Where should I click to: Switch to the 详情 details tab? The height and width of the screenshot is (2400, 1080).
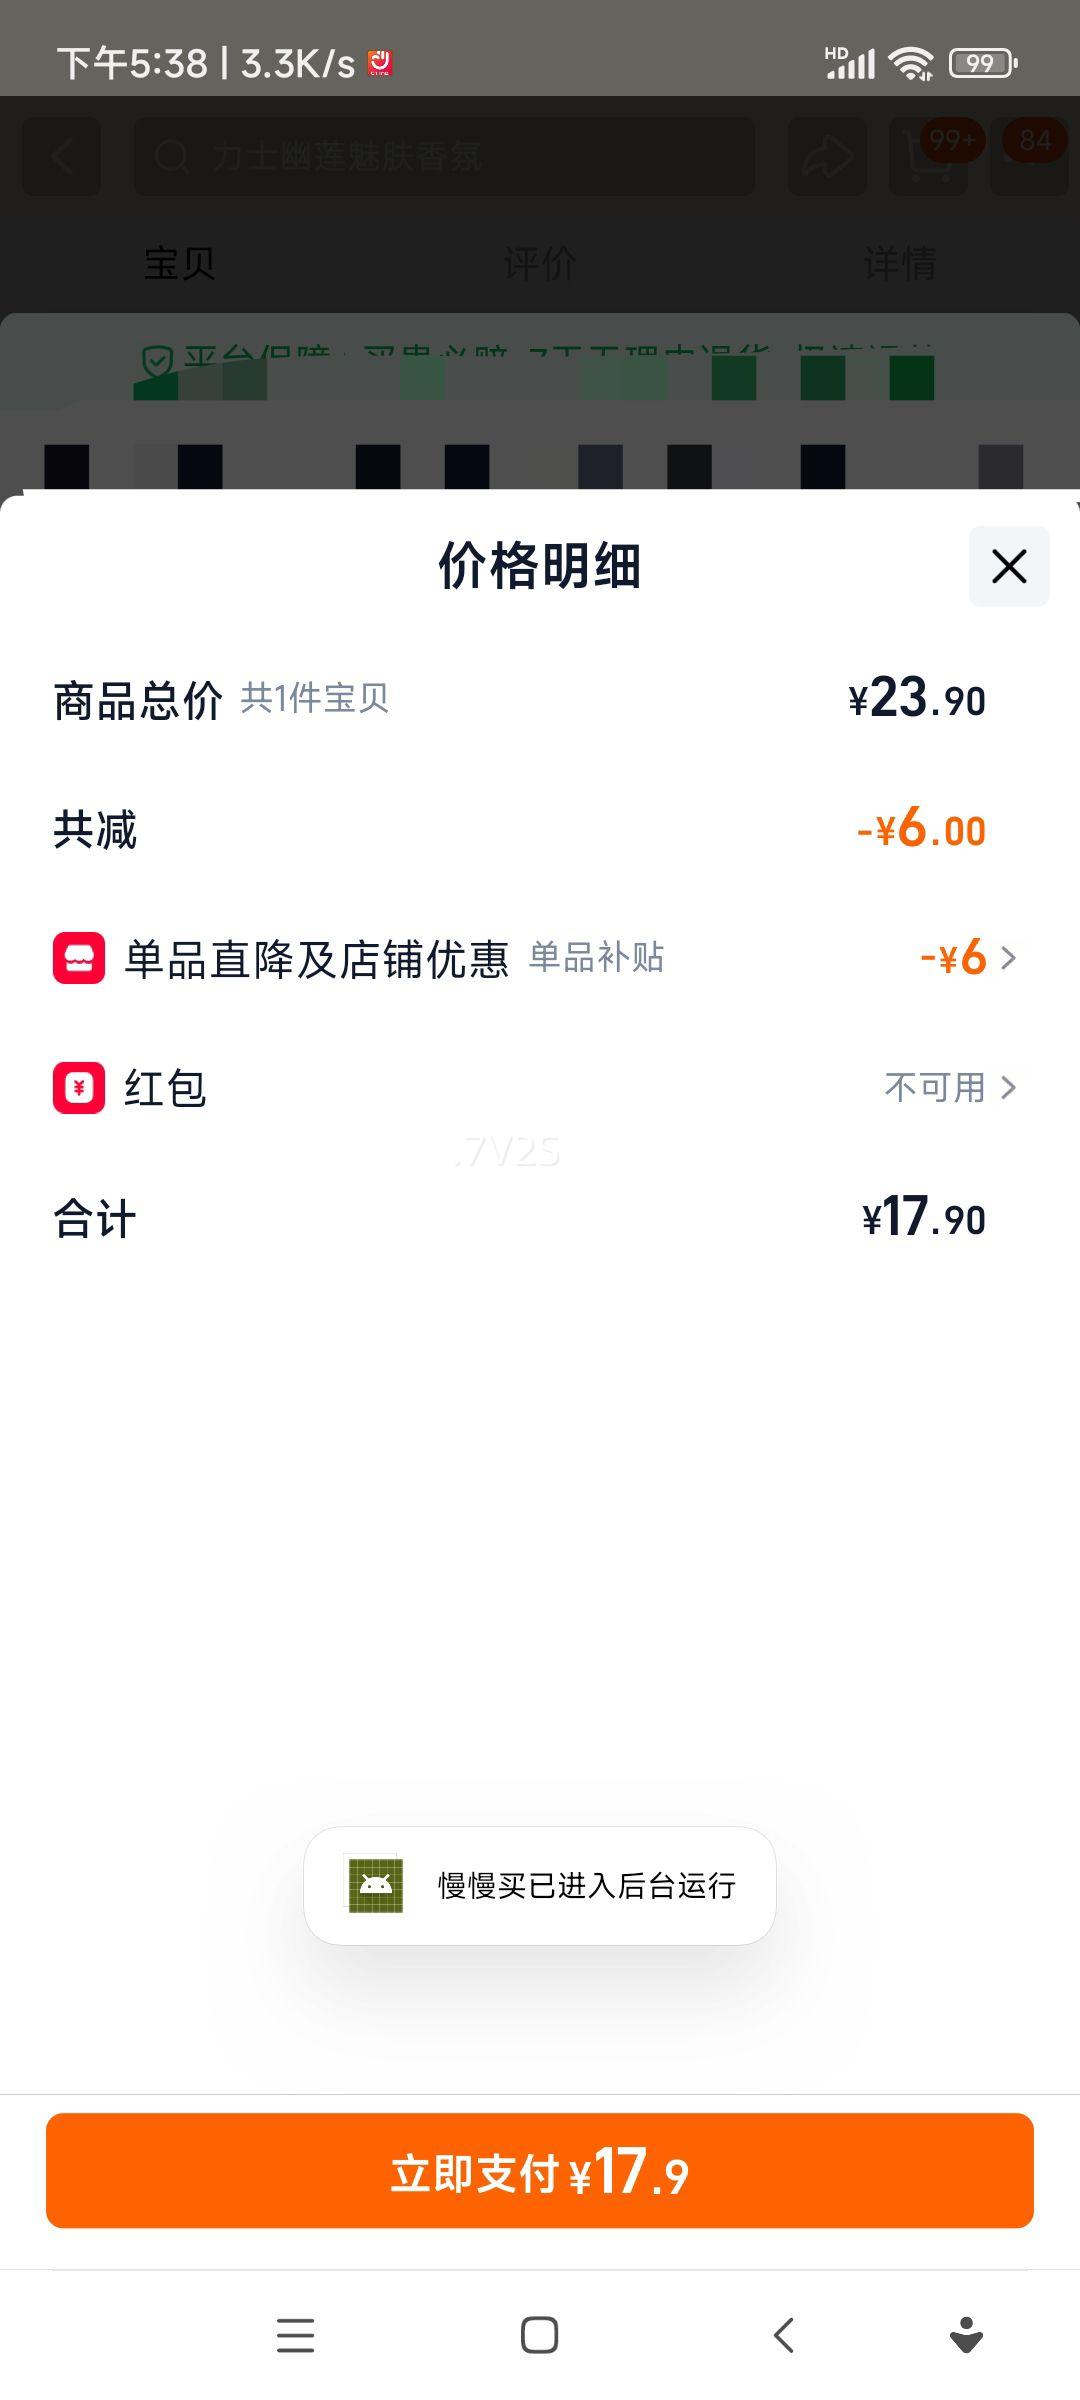coord(899,263)
